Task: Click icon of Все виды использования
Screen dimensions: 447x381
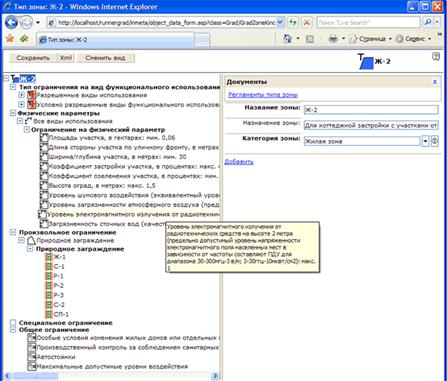Action: click(28, 121)
